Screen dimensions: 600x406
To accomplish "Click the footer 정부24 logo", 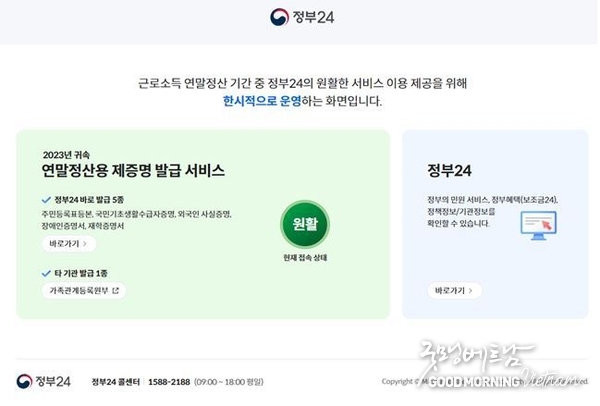I will (x=44, y=381).
